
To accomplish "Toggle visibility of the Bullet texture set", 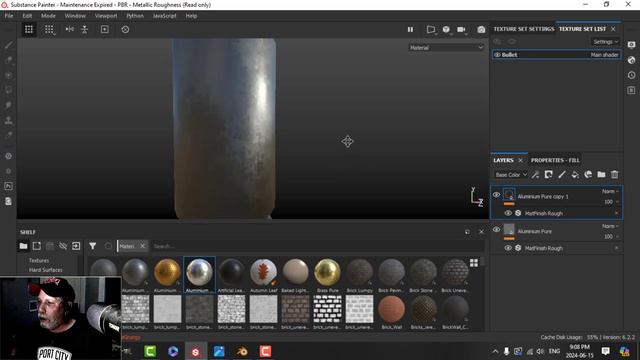I will 497,55.
